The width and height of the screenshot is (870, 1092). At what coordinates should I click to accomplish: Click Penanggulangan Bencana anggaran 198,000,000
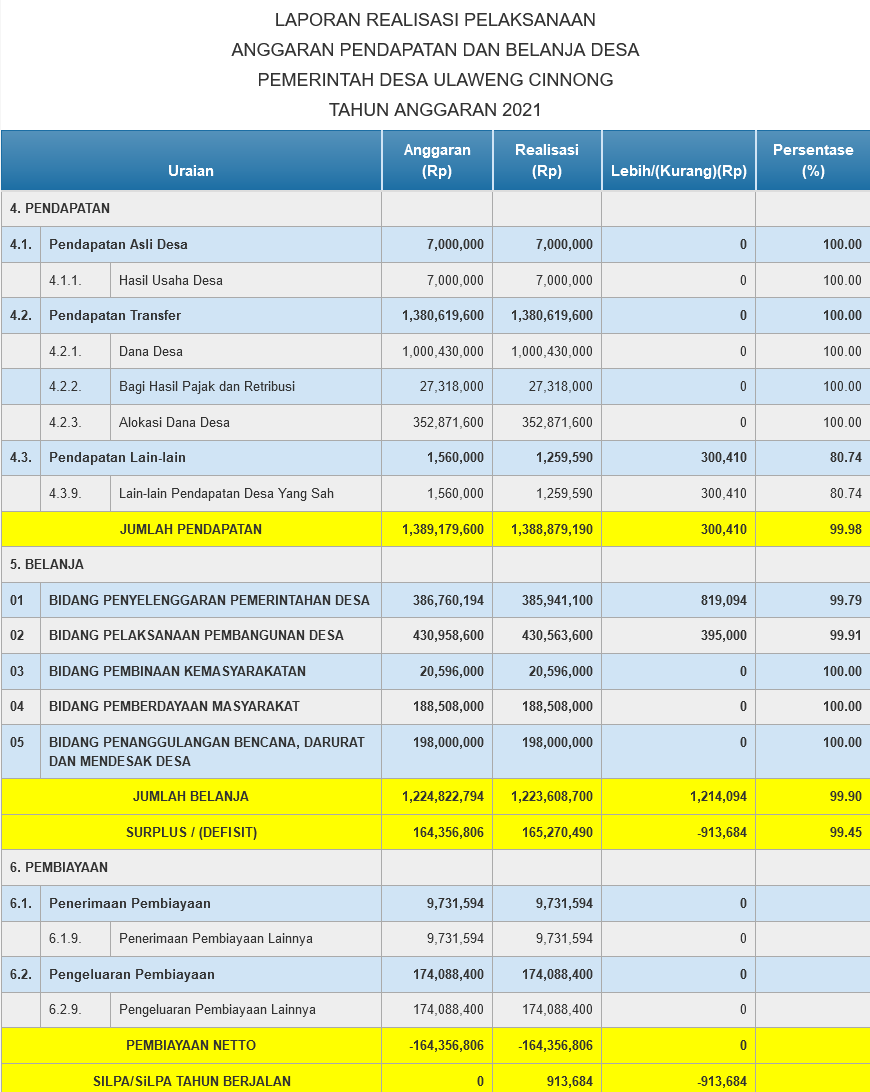448,742
